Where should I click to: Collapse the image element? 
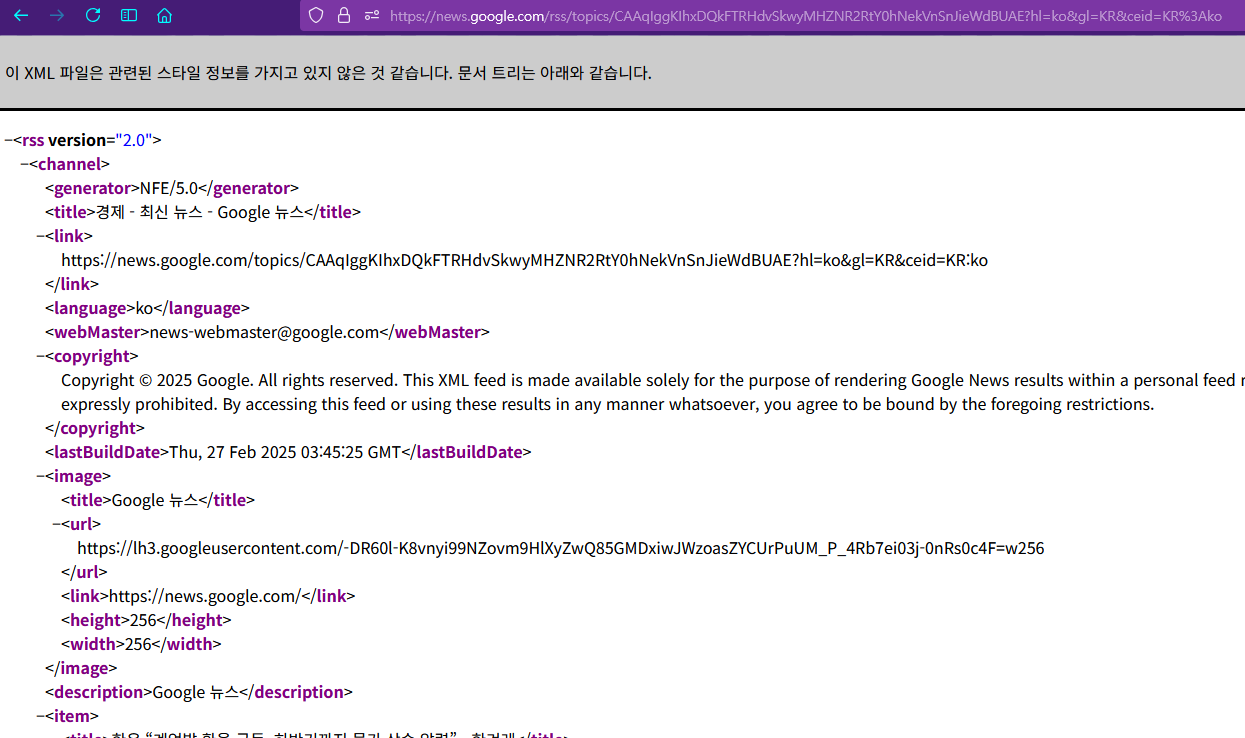[x=40, y=476]
